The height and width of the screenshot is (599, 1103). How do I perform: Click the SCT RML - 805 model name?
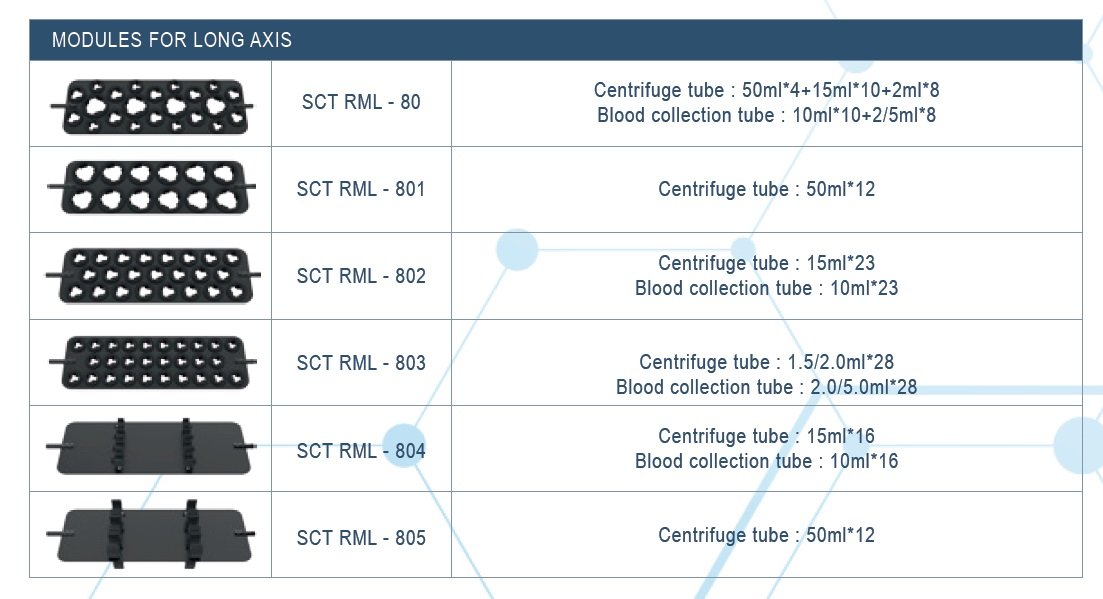[x=361, y=538]
